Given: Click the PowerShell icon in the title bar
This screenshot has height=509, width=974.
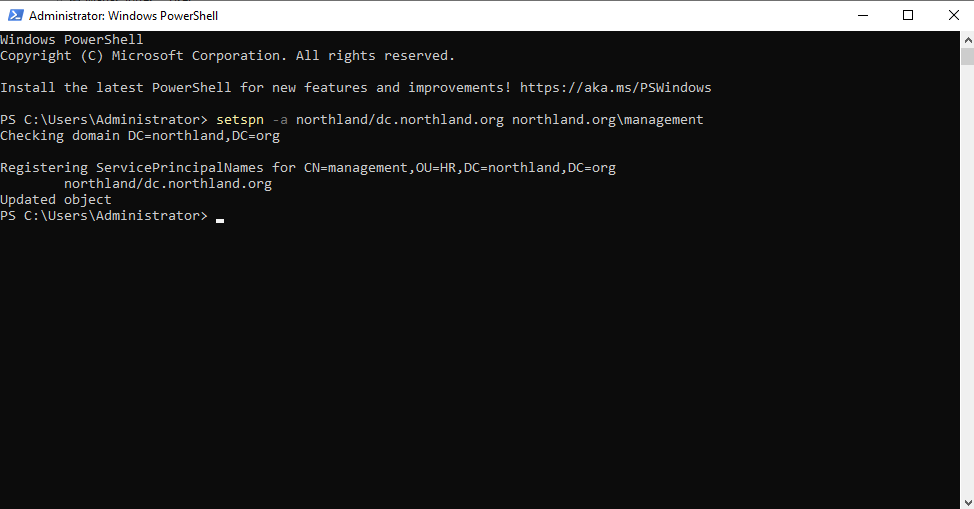Looking at the screenshot, I should (x=13, y=15).
